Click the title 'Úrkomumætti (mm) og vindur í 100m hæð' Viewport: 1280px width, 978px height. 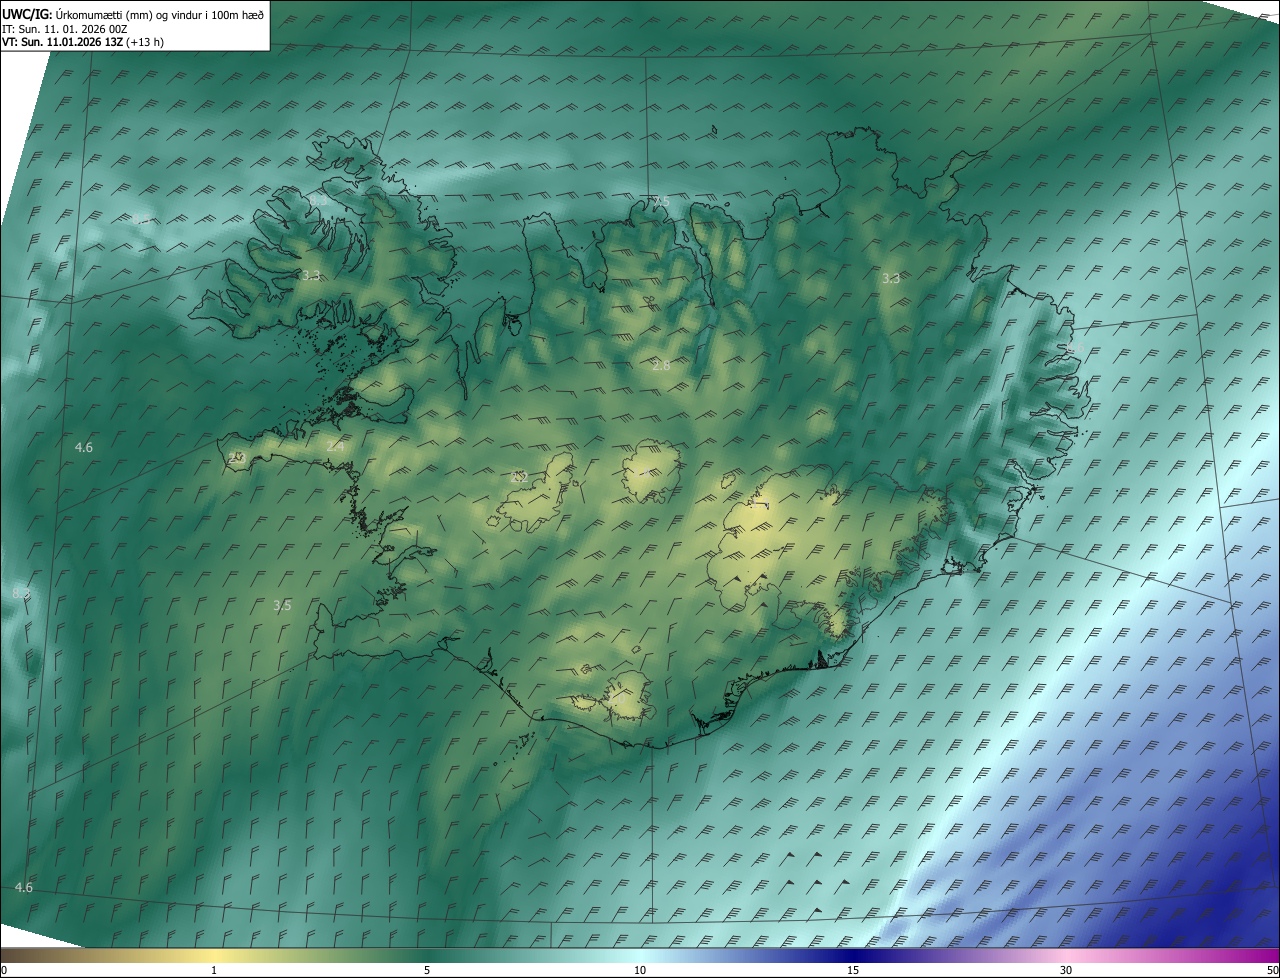click(160, 14)
